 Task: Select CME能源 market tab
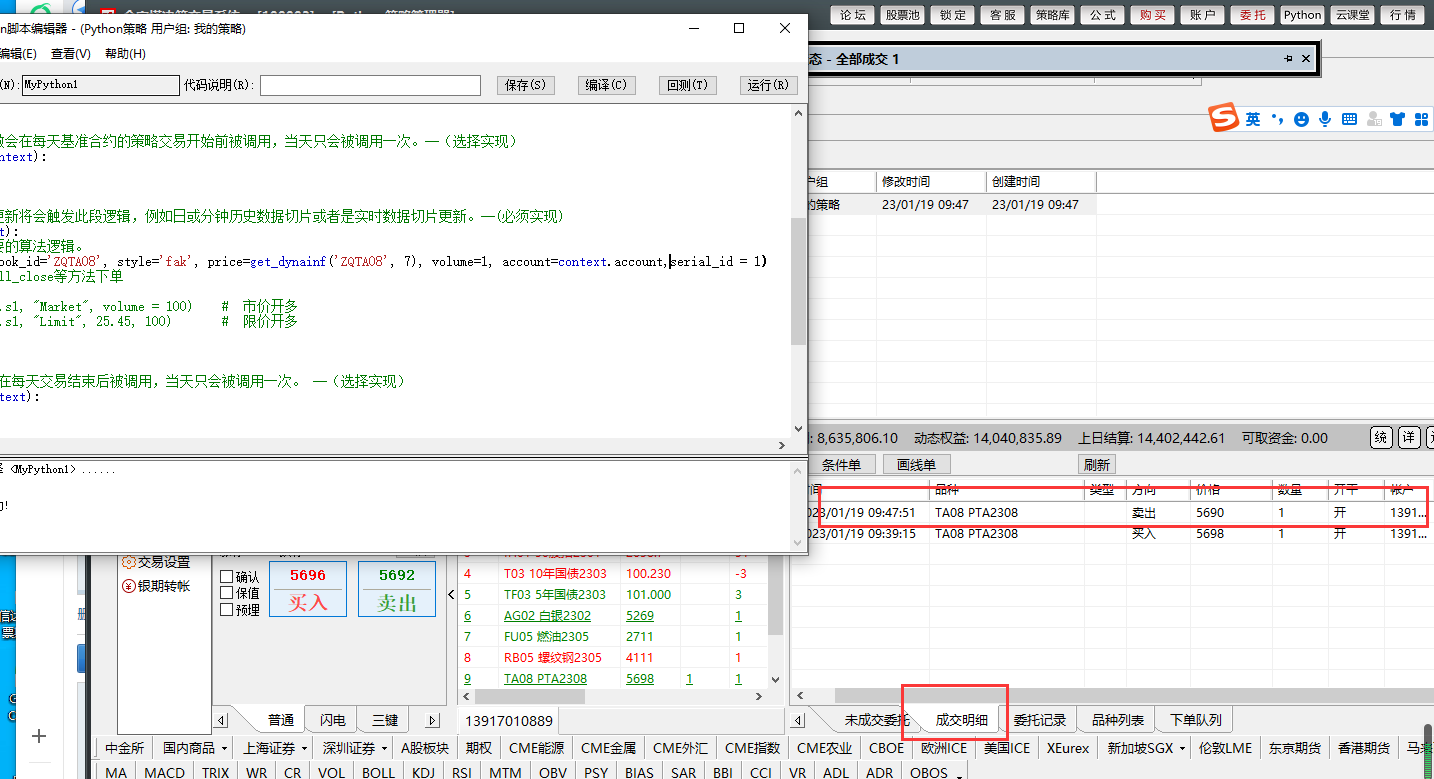pos(536,748)
